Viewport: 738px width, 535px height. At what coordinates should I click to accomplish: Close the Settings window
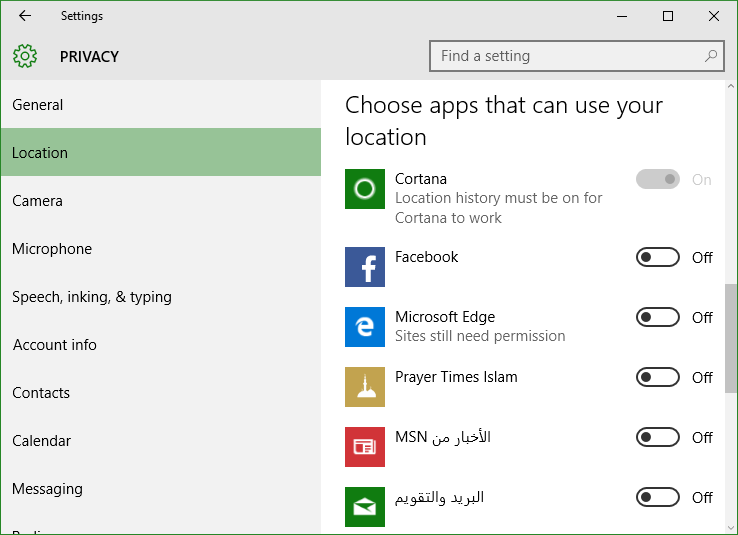pyautogui.click(x=714, y=16)
